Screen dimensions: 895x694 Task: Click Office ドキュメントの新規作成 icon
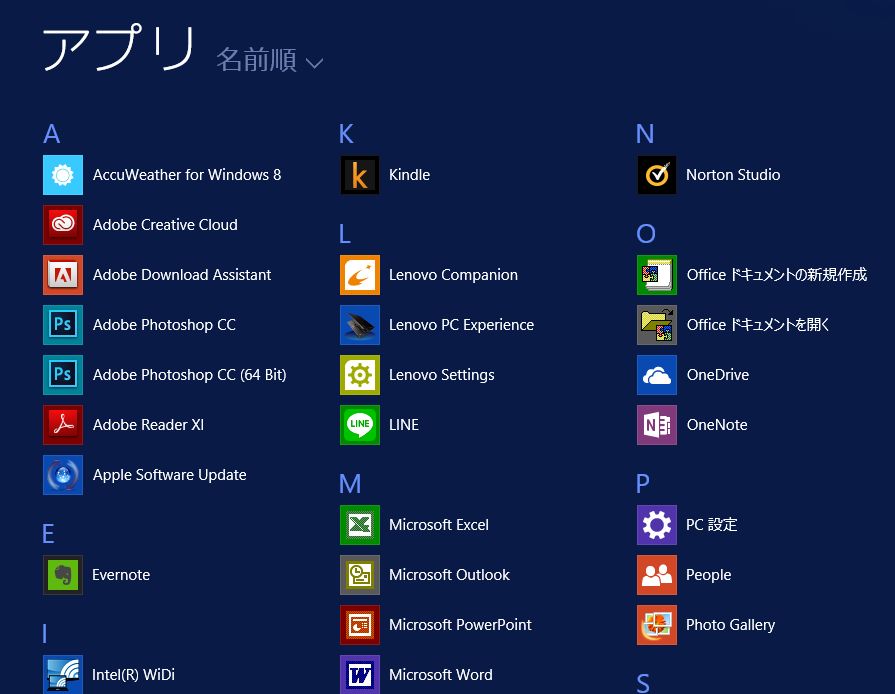[657, 275]
